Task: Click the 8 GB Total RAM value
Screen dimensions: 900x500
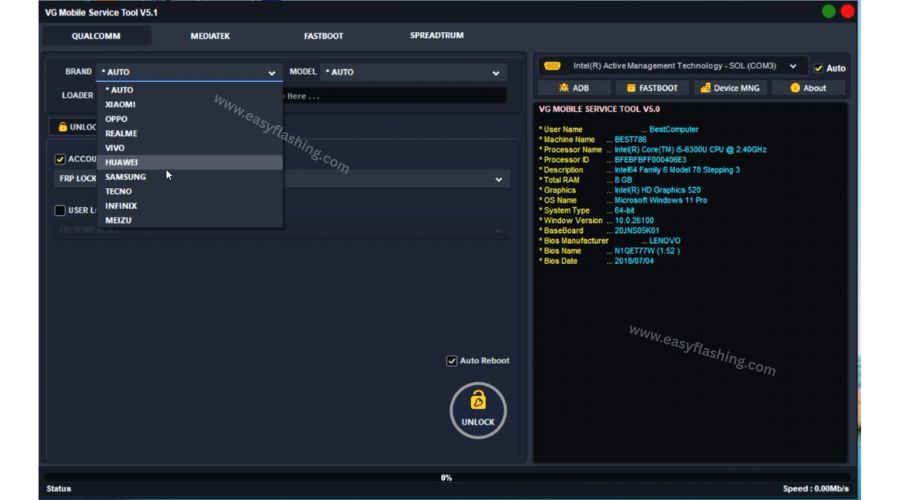Action: pos(623,180)
